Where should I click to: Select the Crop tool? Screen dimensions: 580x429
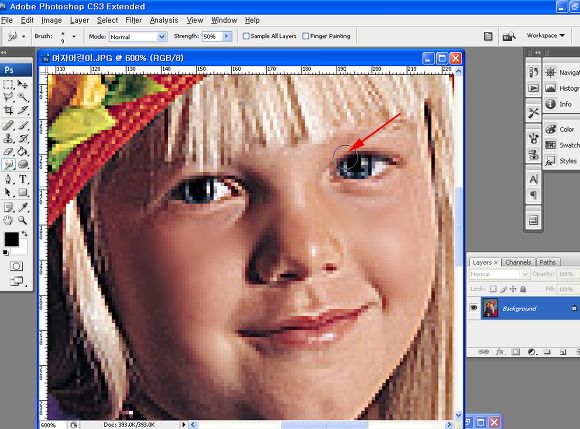pos(8,110)
